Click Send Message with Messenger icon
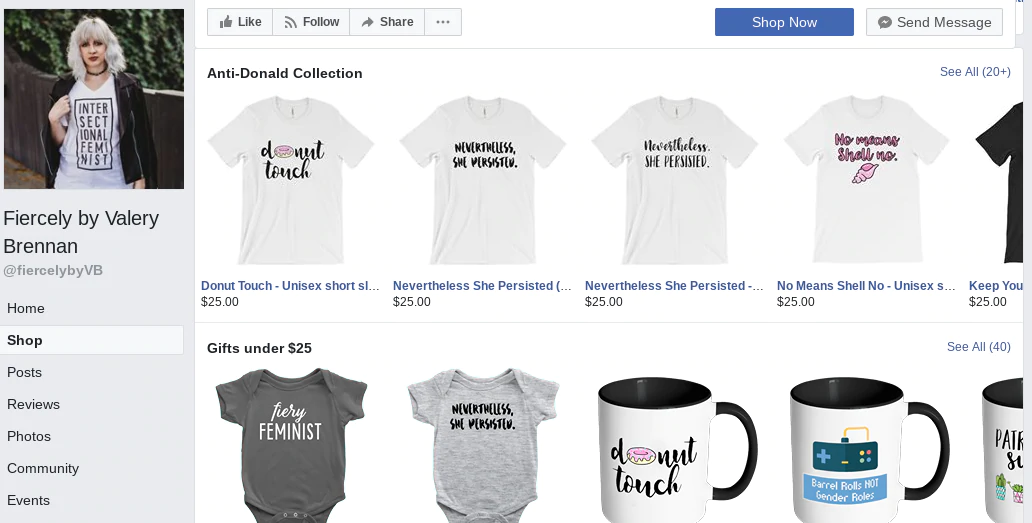This screenshot has width=1032, height=523. pyautogui.click(x=934, y=22)
